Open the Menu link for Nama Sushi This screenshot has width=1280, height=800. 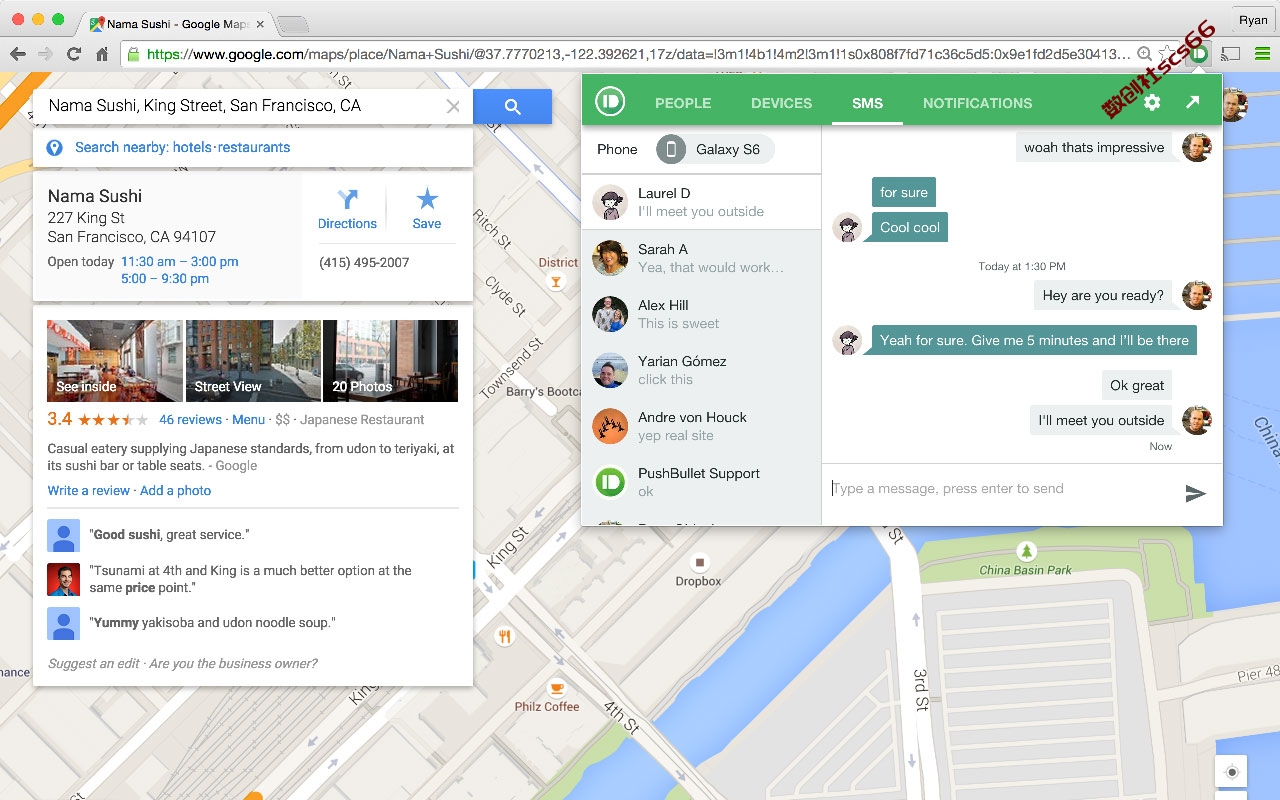coord(248,420)
